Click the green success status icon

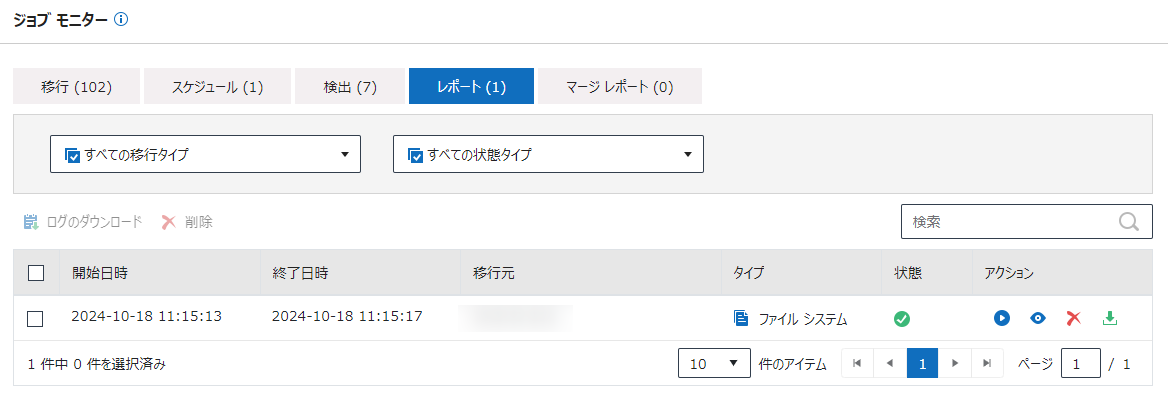click(x=902, y=319)
